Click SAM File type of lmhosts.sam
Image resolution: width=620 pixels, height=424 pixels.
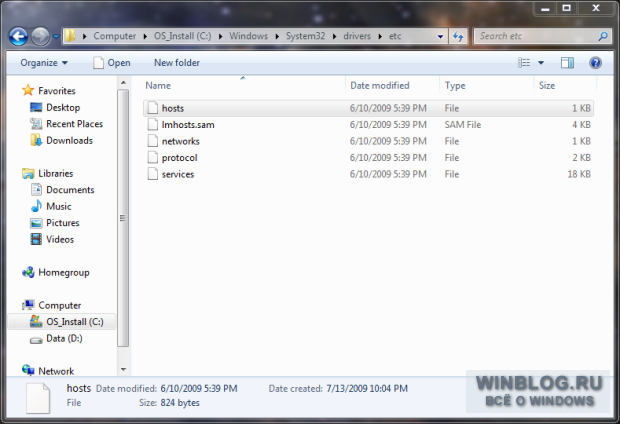coord(463,125)
